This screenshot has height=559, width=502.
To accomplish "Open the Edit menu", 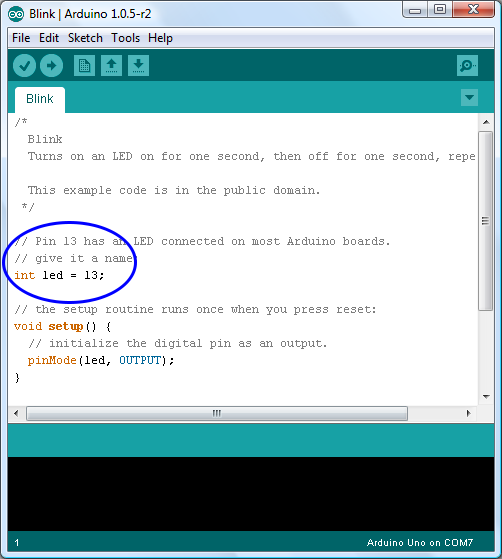I will (49, 38).
